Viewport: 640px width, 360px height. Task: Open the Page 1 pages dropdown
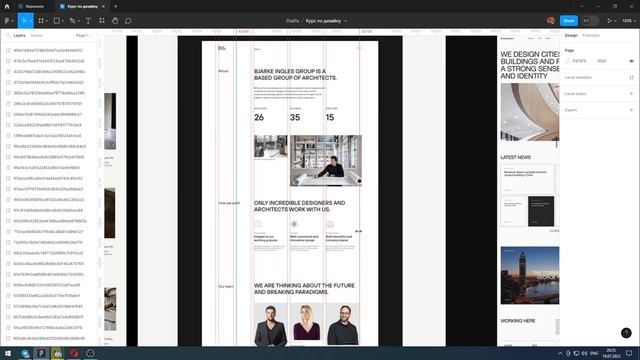pos(83,36)
